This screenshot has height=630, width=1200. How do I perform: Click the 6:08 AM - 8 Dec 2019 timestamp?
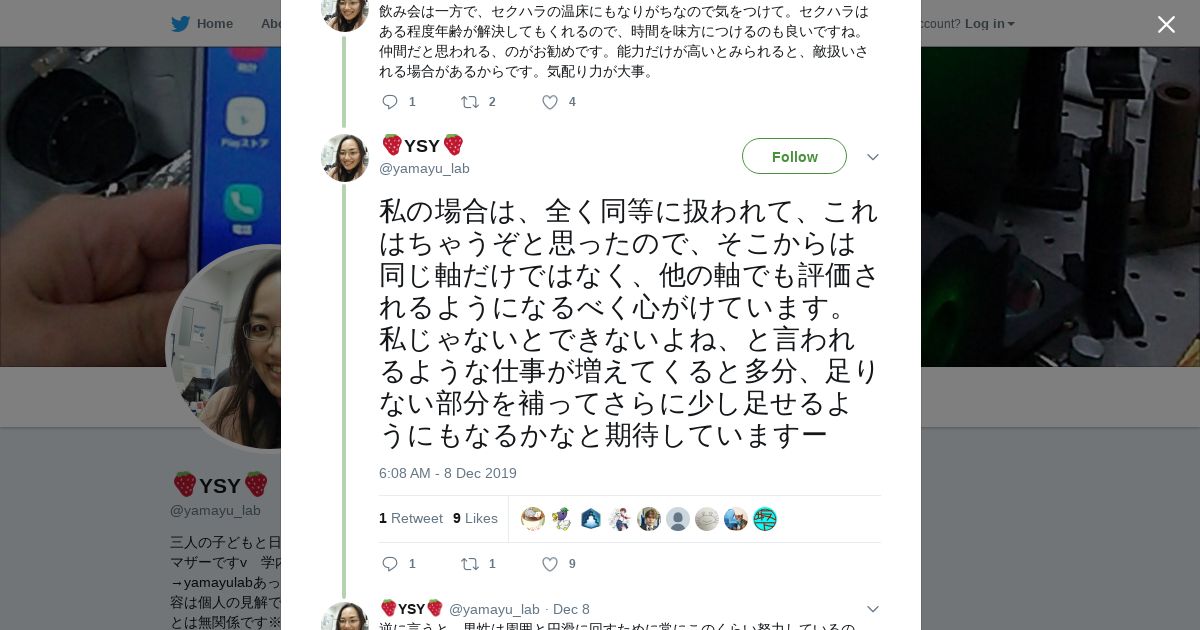click(x=448, y=473)
